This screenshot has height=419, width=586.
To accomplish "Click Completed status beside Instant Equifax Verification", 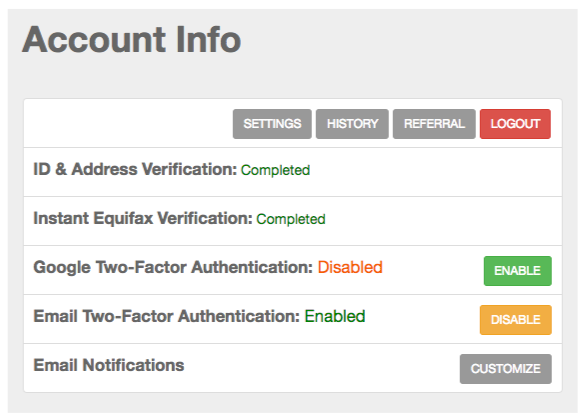I will click(x=291, y=219).
